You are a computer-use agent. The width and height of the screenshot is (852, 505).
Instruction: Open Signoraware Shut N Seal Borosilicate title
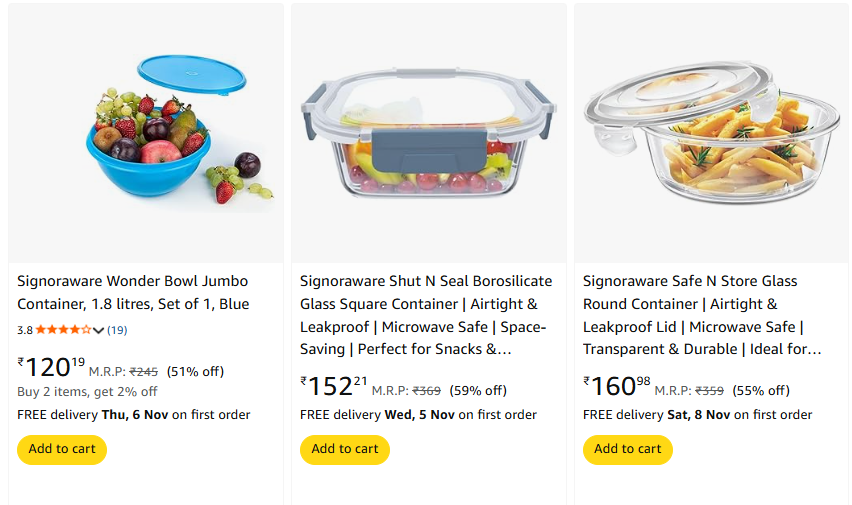pos(425,315)
